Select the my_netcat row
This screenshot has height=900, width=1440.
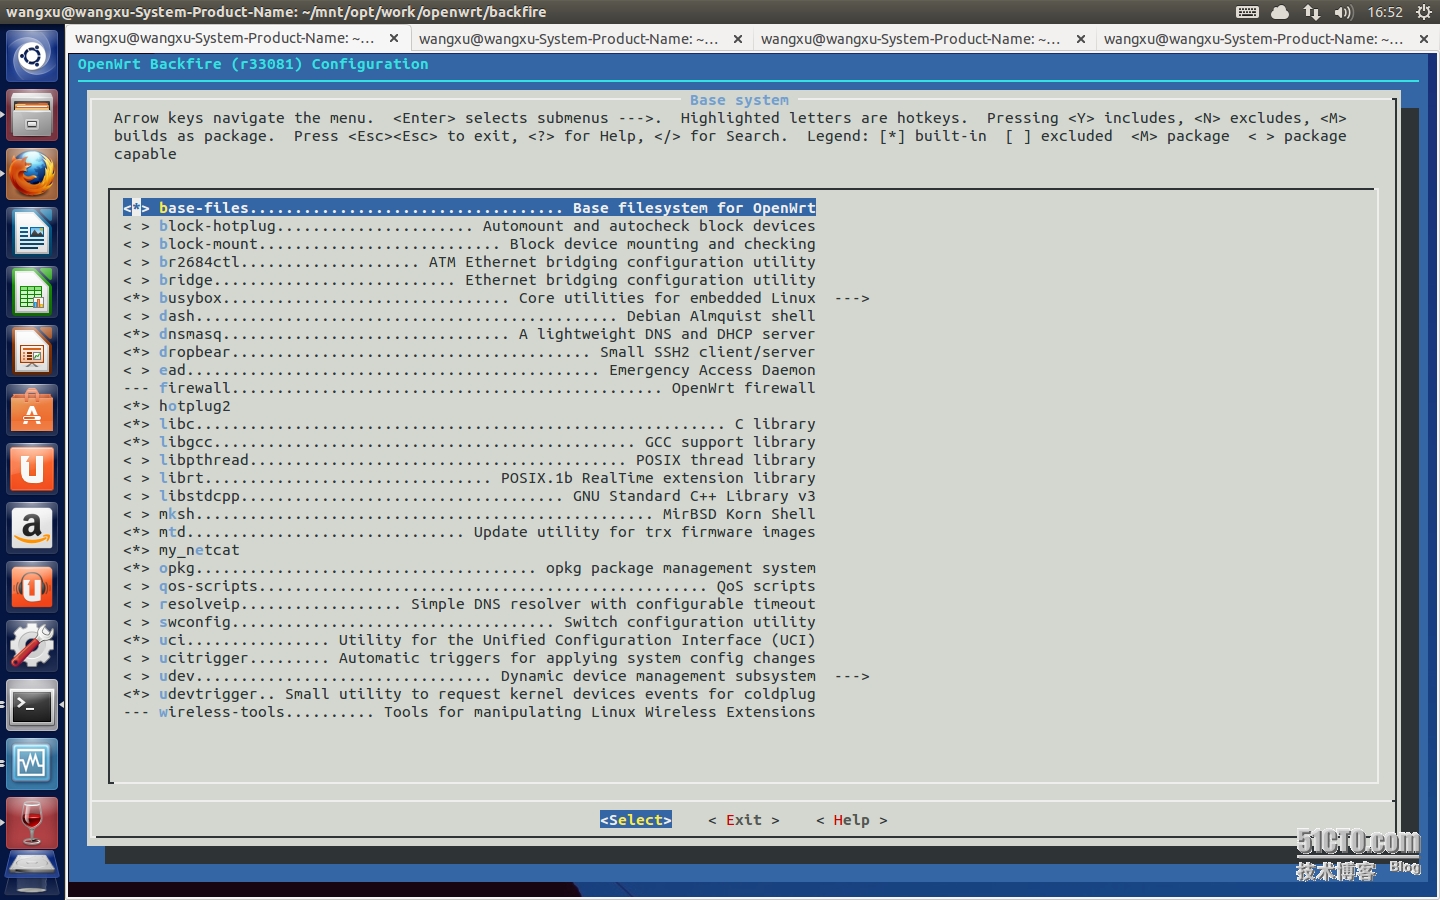tap(181, 550)
